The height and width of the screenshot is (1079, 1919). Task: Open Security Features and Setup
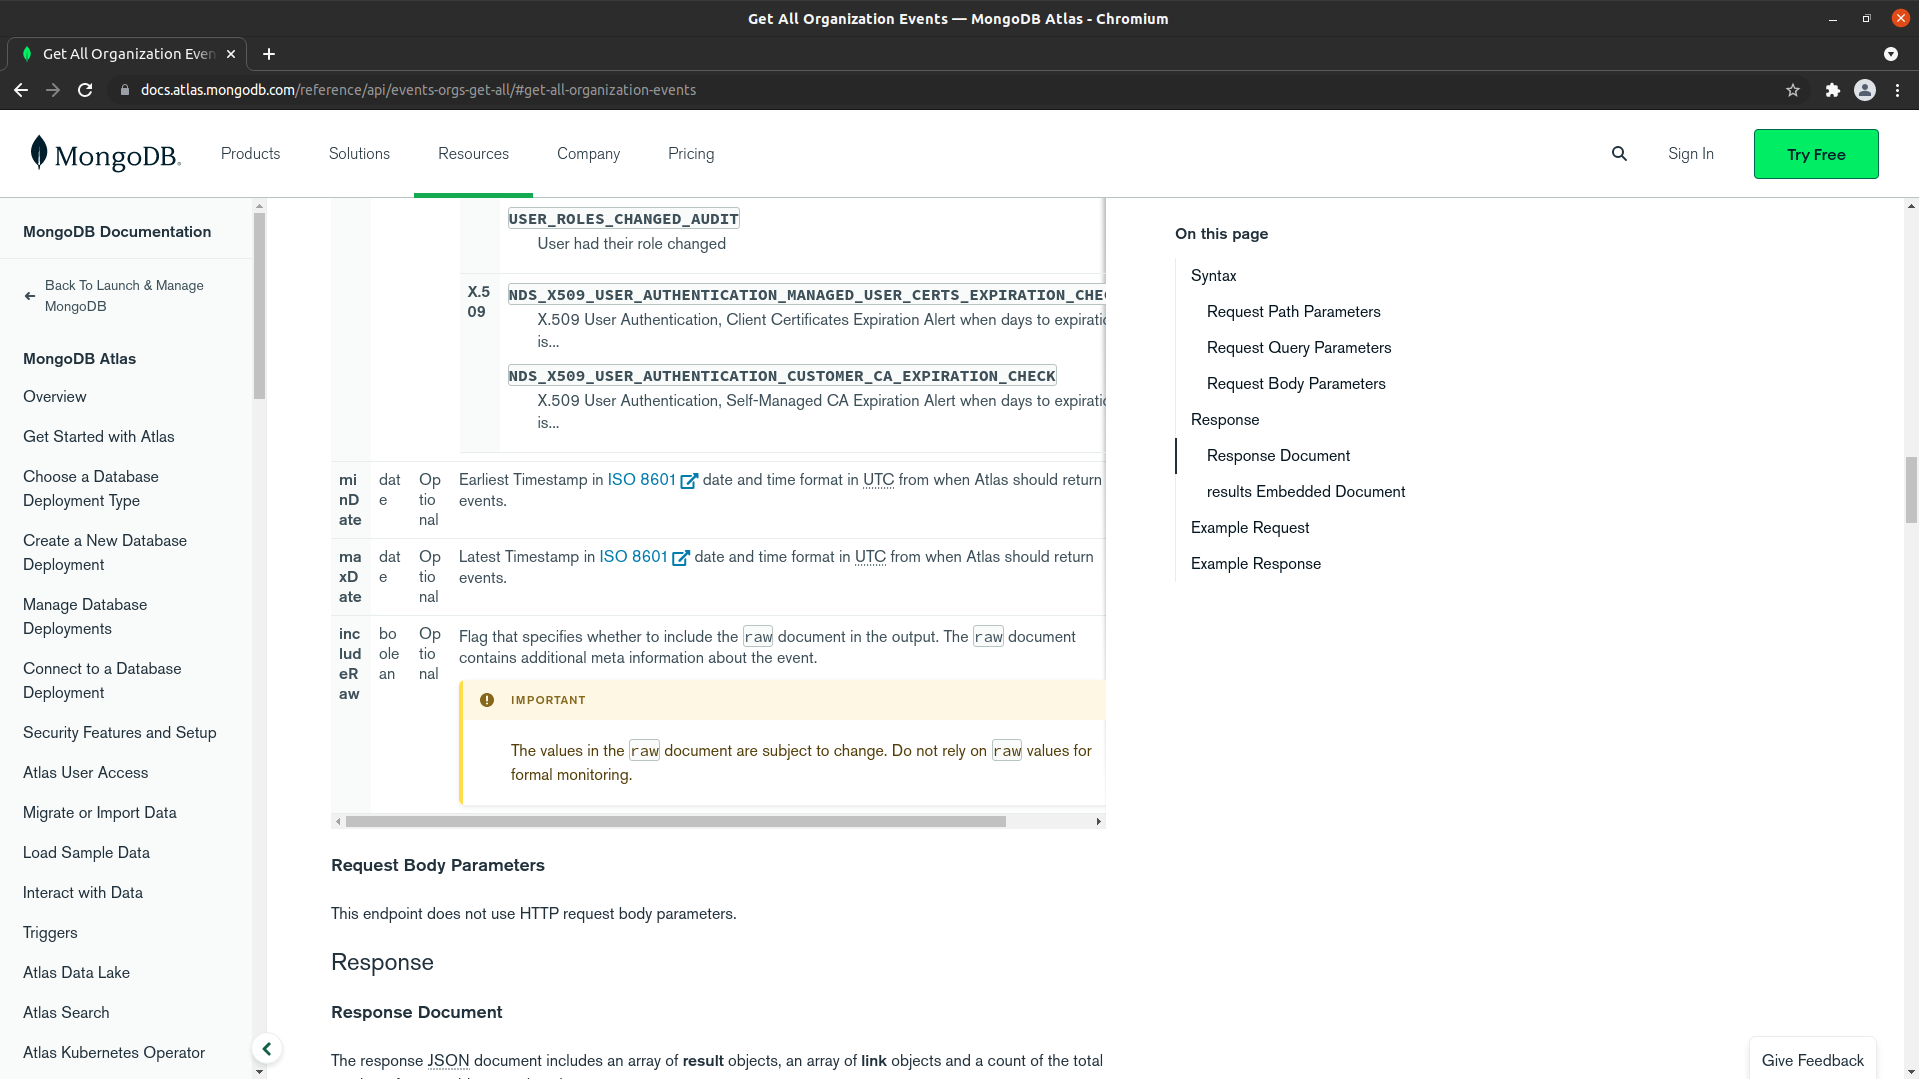click(x=120, y=733)
